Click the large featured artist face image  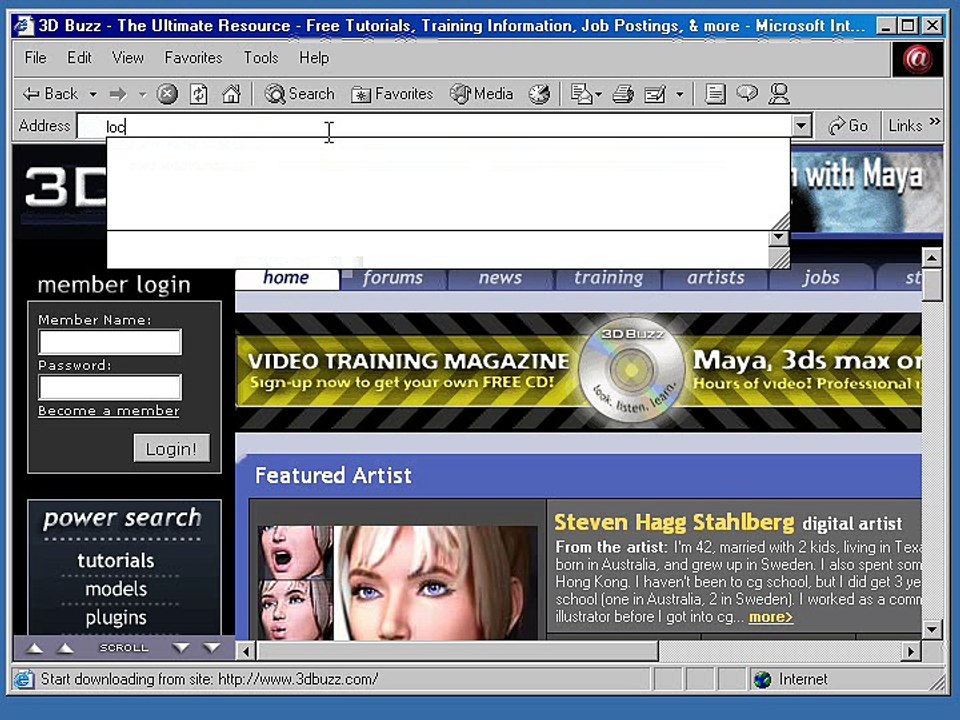coord(436,582)
